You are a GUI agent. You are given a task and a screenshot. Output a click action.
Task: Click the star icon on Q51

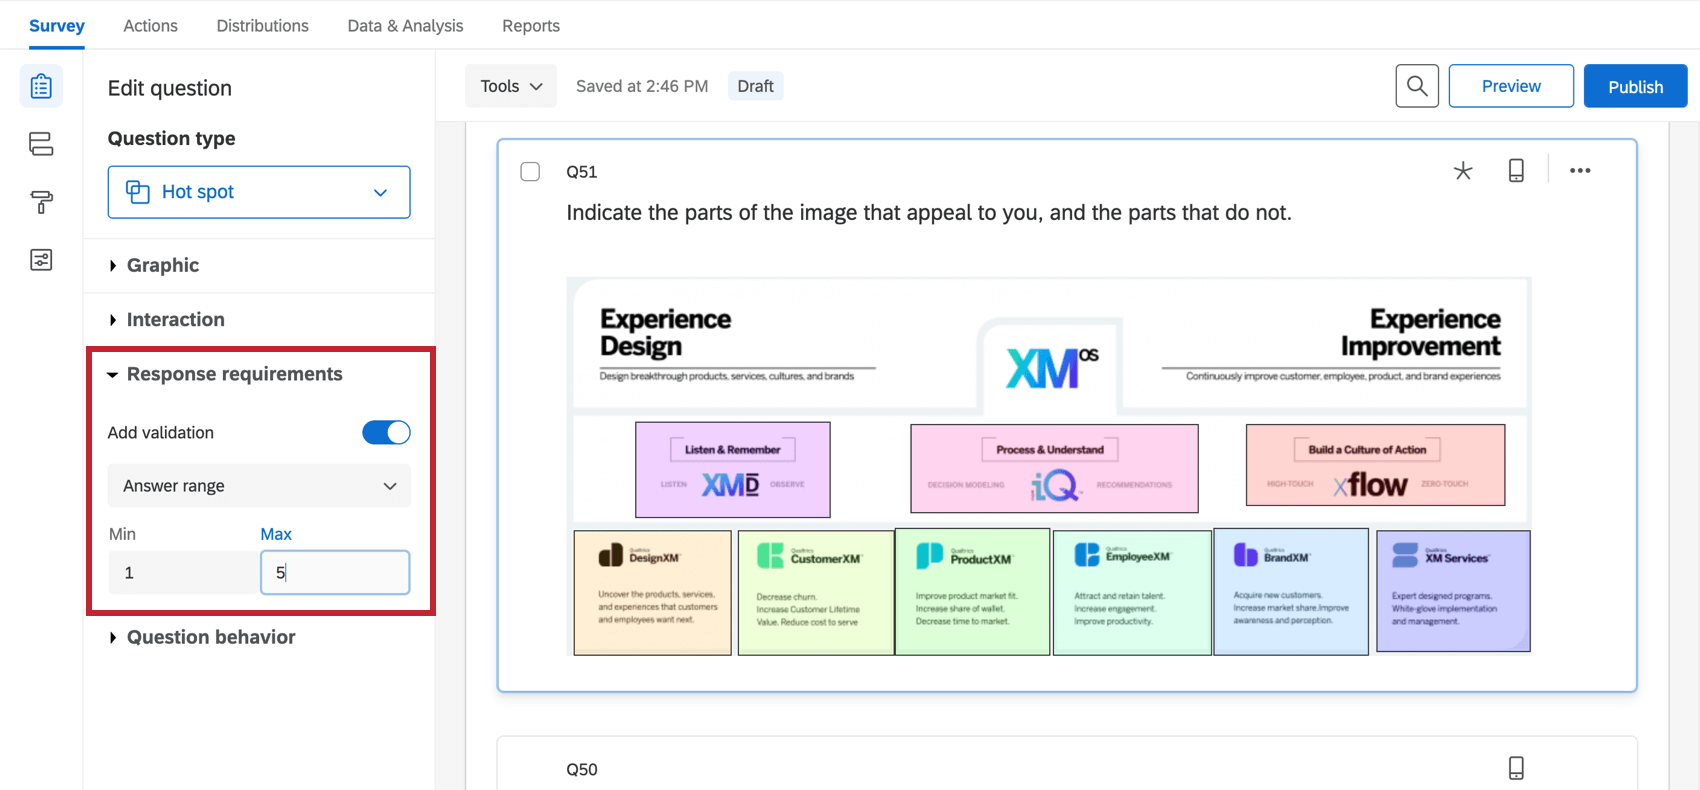(1463, 171)
